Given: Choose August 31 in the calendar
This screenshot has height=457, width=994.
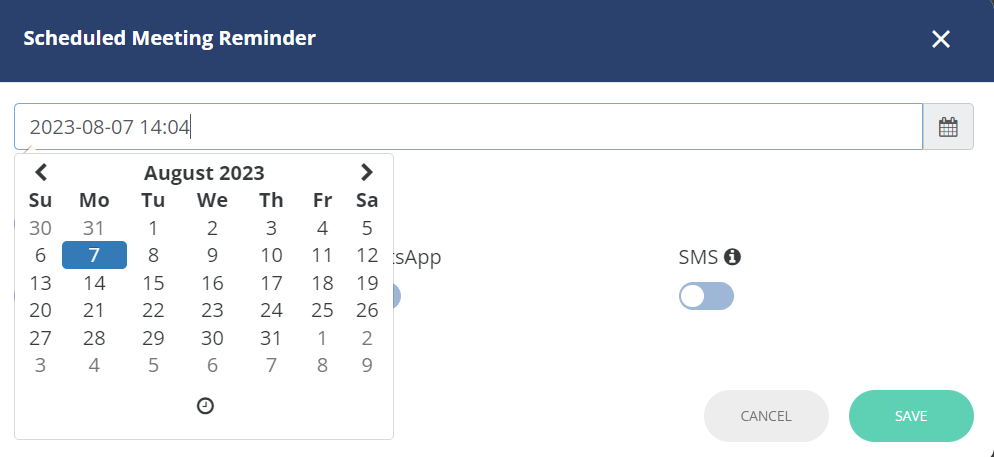Looking at the screenshot, I should 271,338.
